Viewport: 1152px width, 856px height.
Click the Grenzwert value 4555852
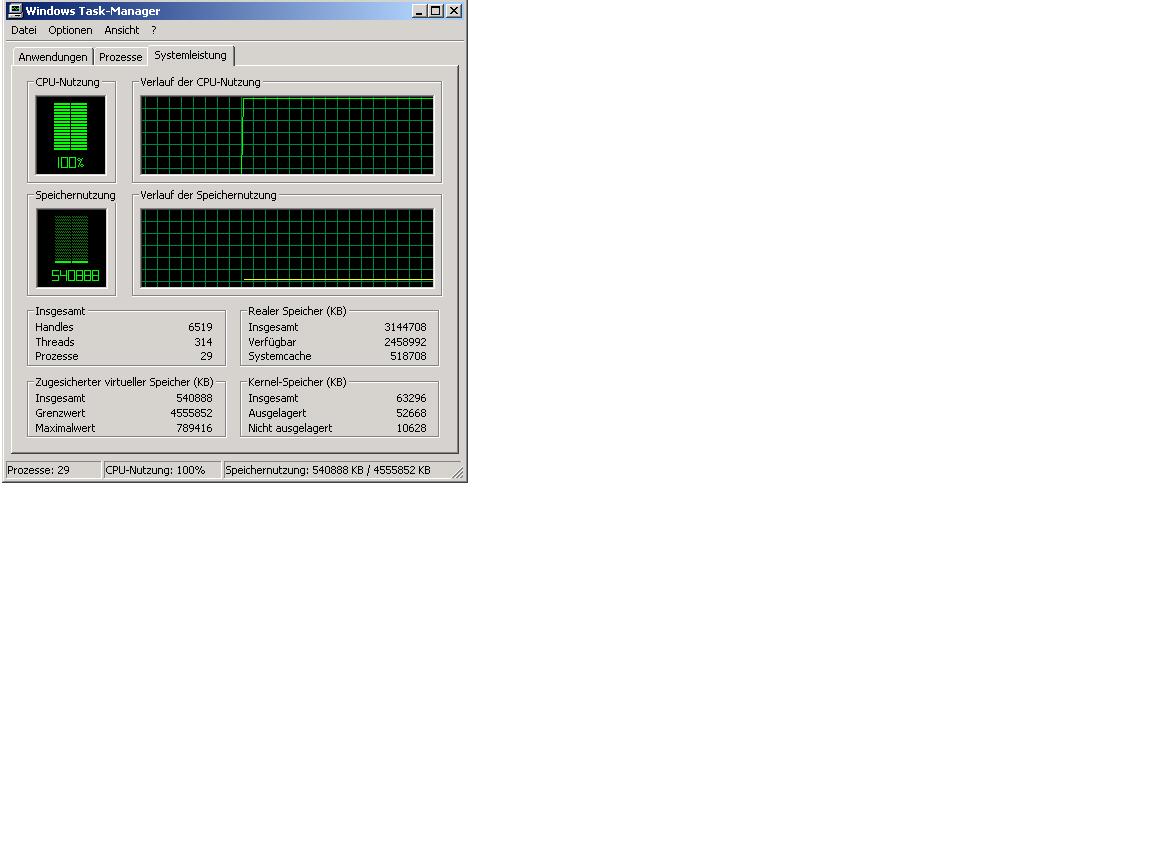point(191,413)
